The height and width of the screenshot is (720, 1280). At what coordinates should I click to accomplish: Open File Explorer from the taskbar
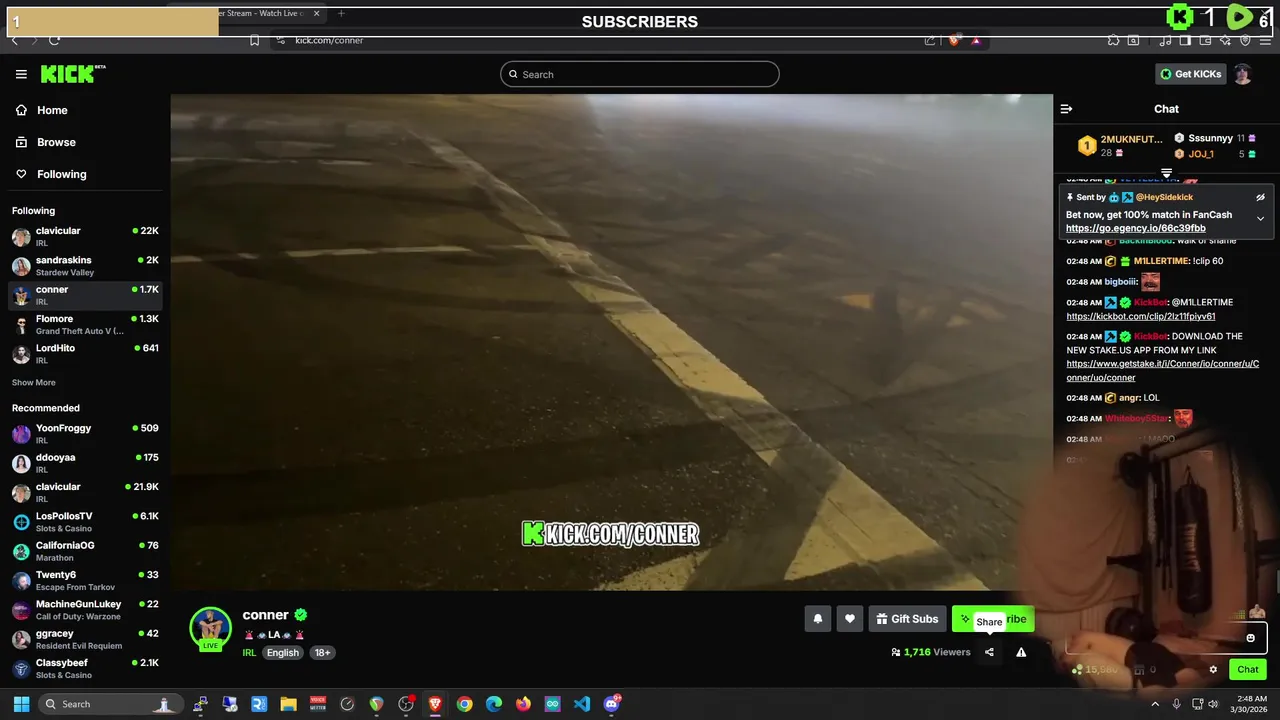pyautogui.click(x=288, y=704)
